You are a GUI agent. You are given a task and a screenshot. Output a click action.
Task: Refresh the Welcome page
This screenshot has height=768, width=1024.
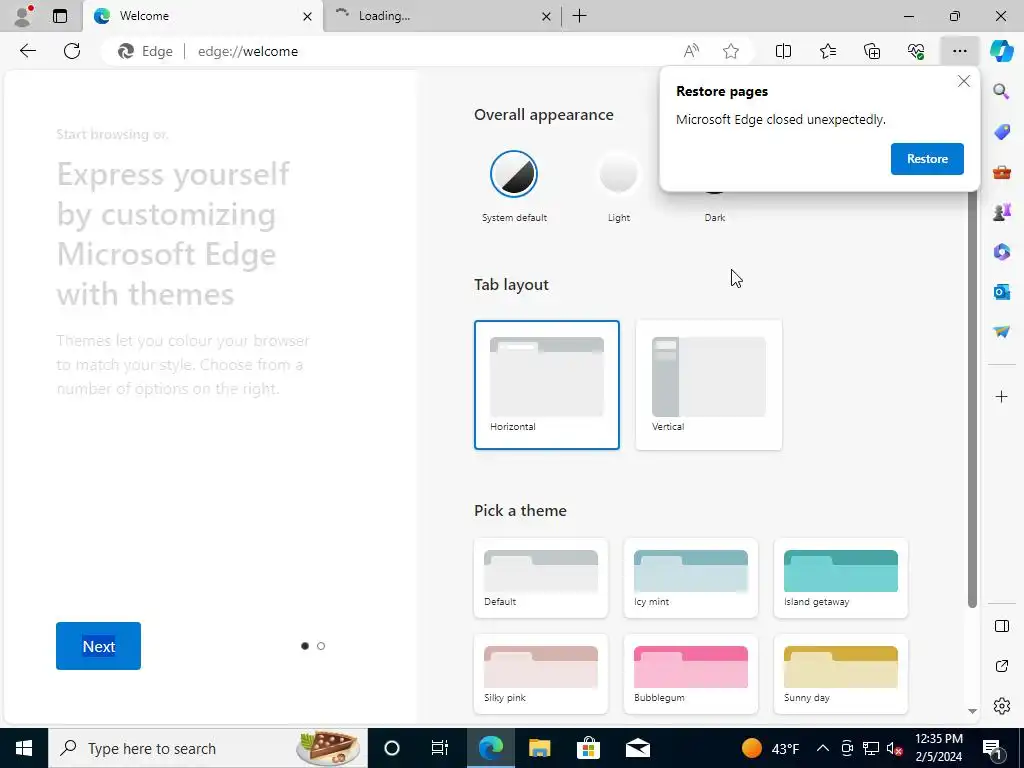pos(72,51)
